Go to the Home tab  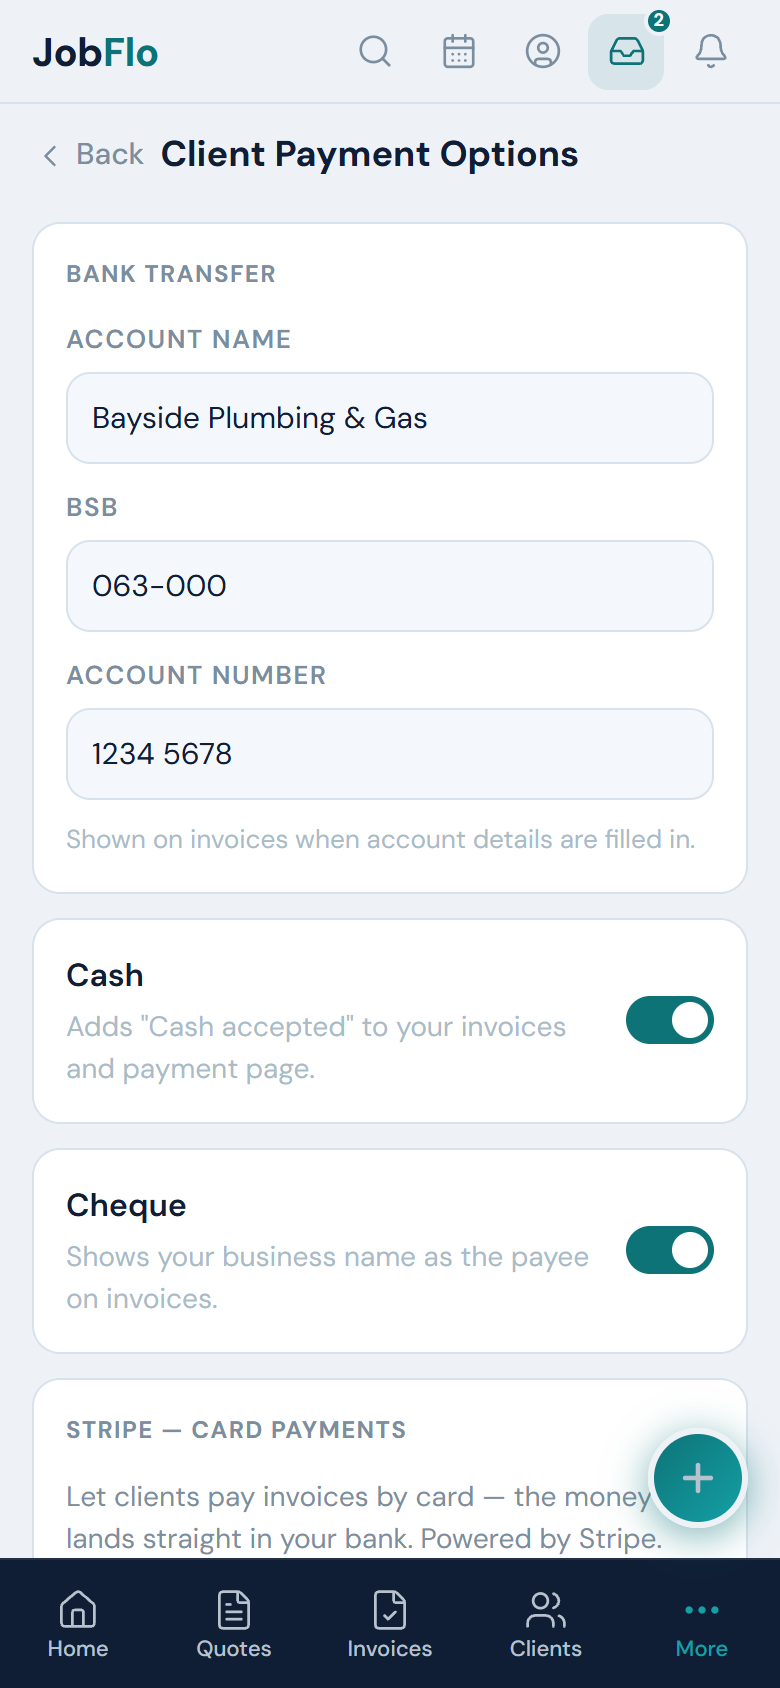[78, 1624]
